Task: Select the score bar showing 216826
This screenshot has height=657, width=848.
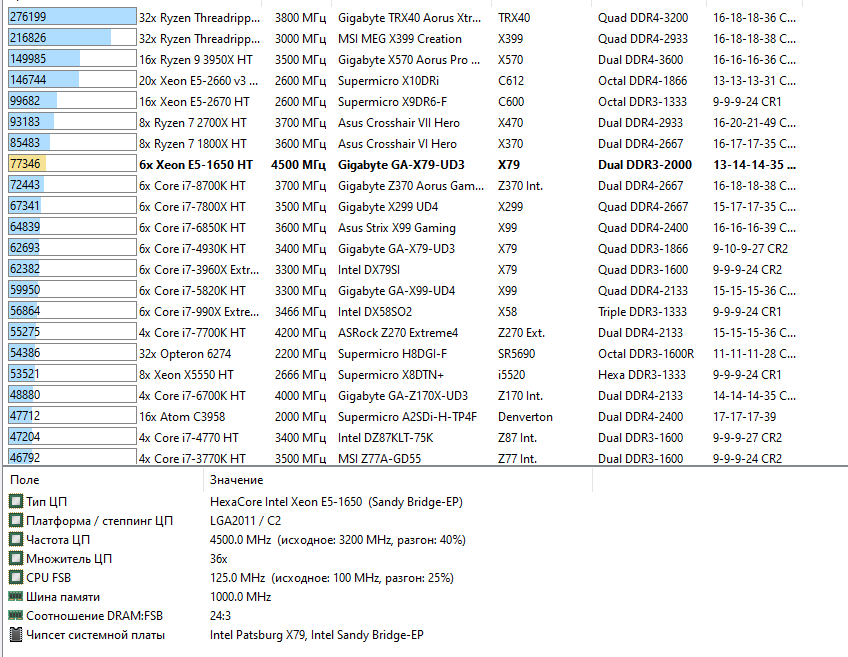Action: point(72,37)
